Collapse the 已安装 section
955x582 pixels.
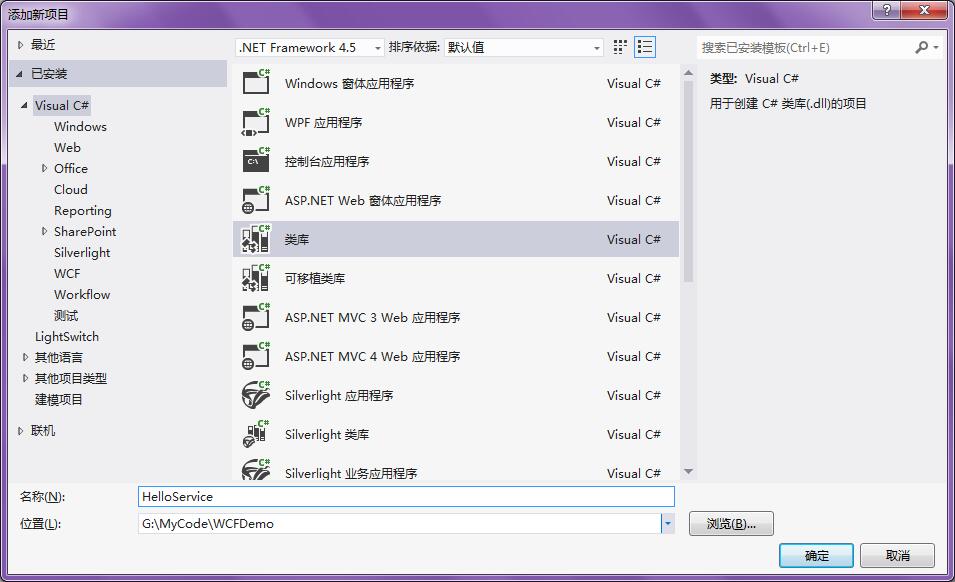(19, 74)
